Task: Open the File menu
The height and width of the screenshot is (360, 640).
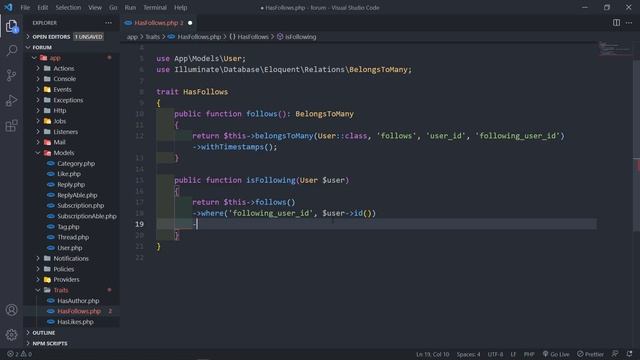Action: click(25, 7)
